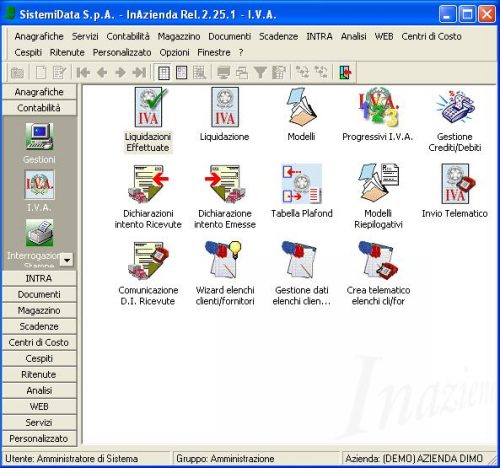Viewport: 500px width, 468px height.
Task: Open the Liquidazione IVA icon
Action: (x=225, y=107)
